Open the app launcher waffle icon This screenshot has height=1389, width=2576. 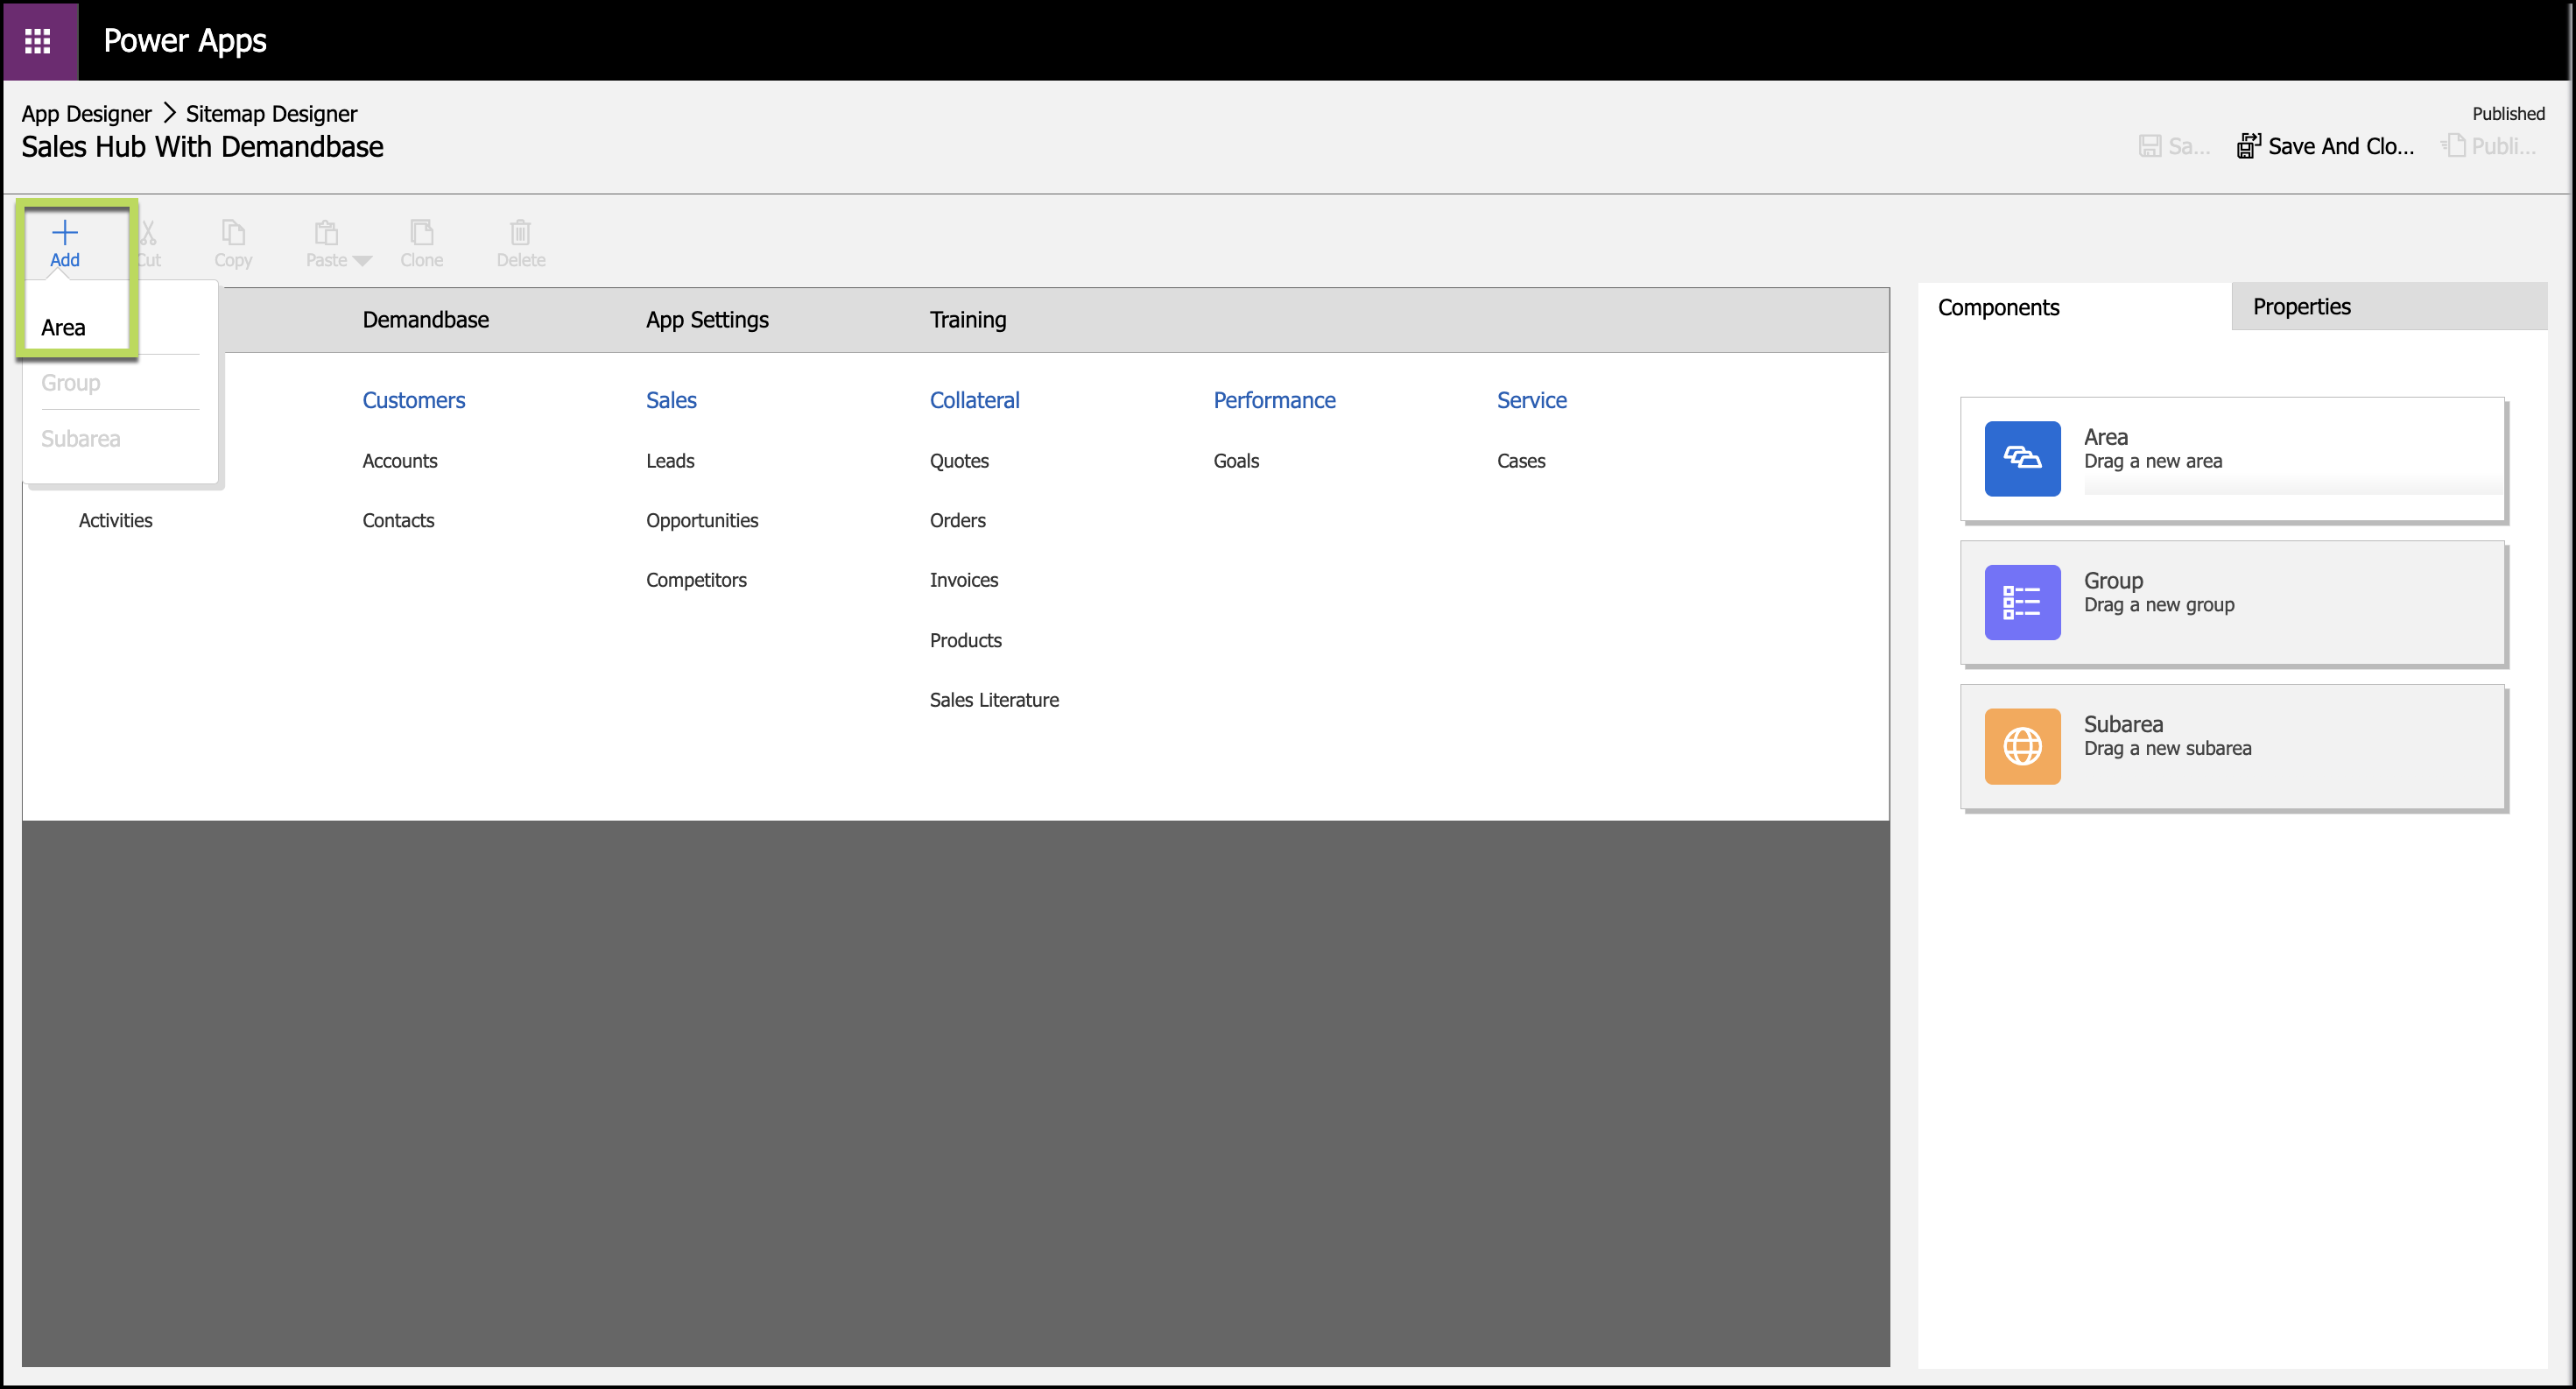point(38,41)
